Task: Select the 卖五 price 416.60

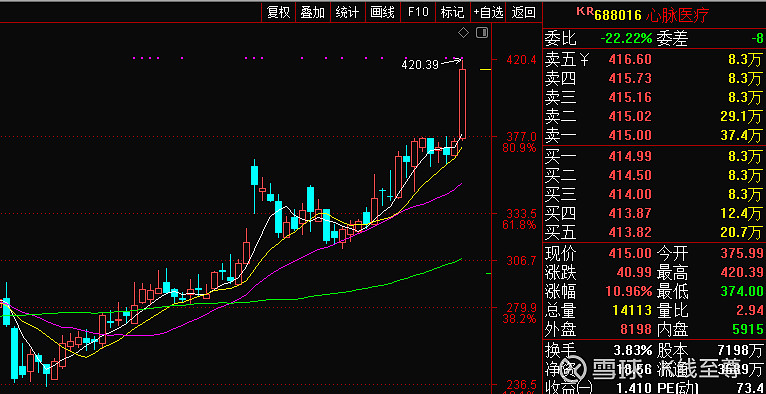Action: [x=630, y=60]
